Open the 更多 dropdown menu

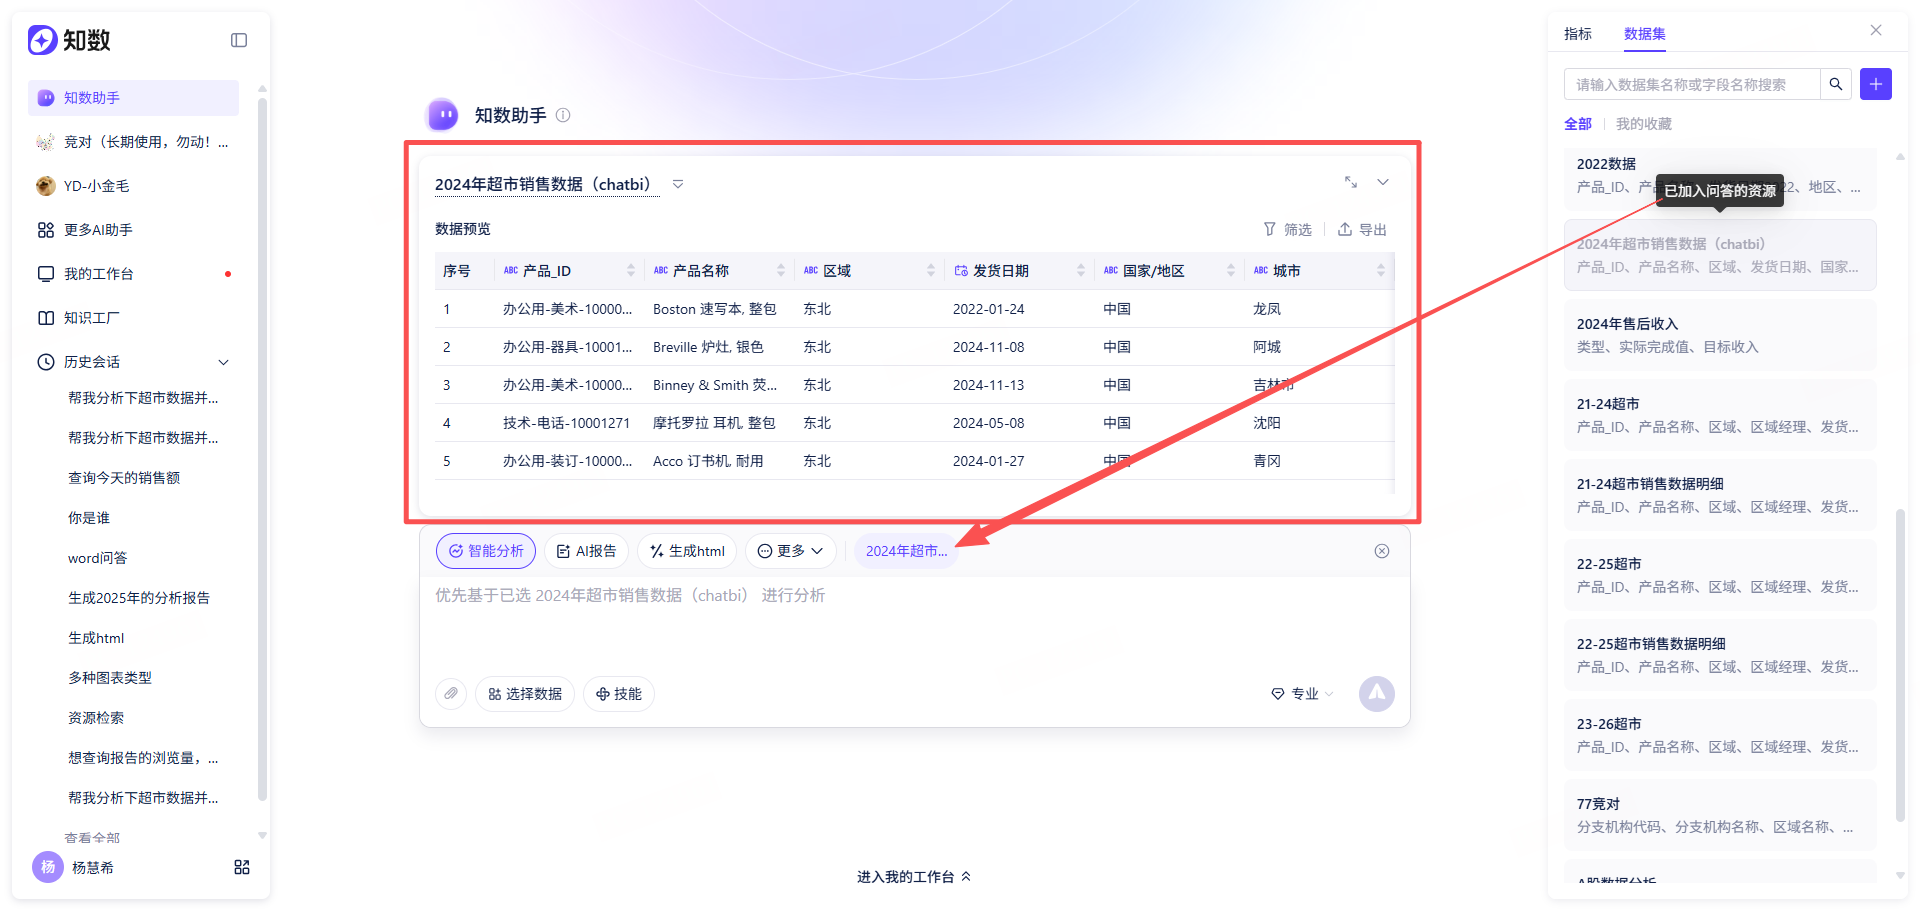coord(790,551)
